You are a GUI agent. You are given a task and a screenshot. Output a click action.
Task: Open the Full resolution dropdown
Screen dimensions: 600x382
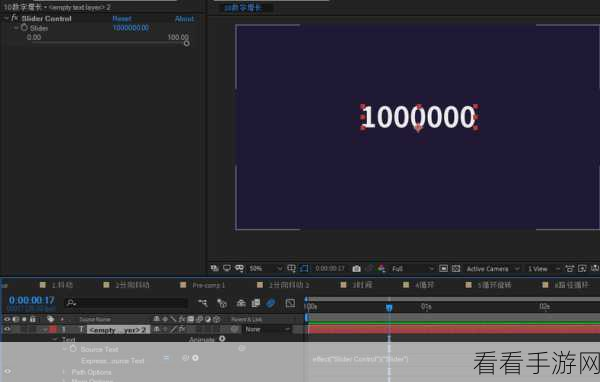(412, 269)
